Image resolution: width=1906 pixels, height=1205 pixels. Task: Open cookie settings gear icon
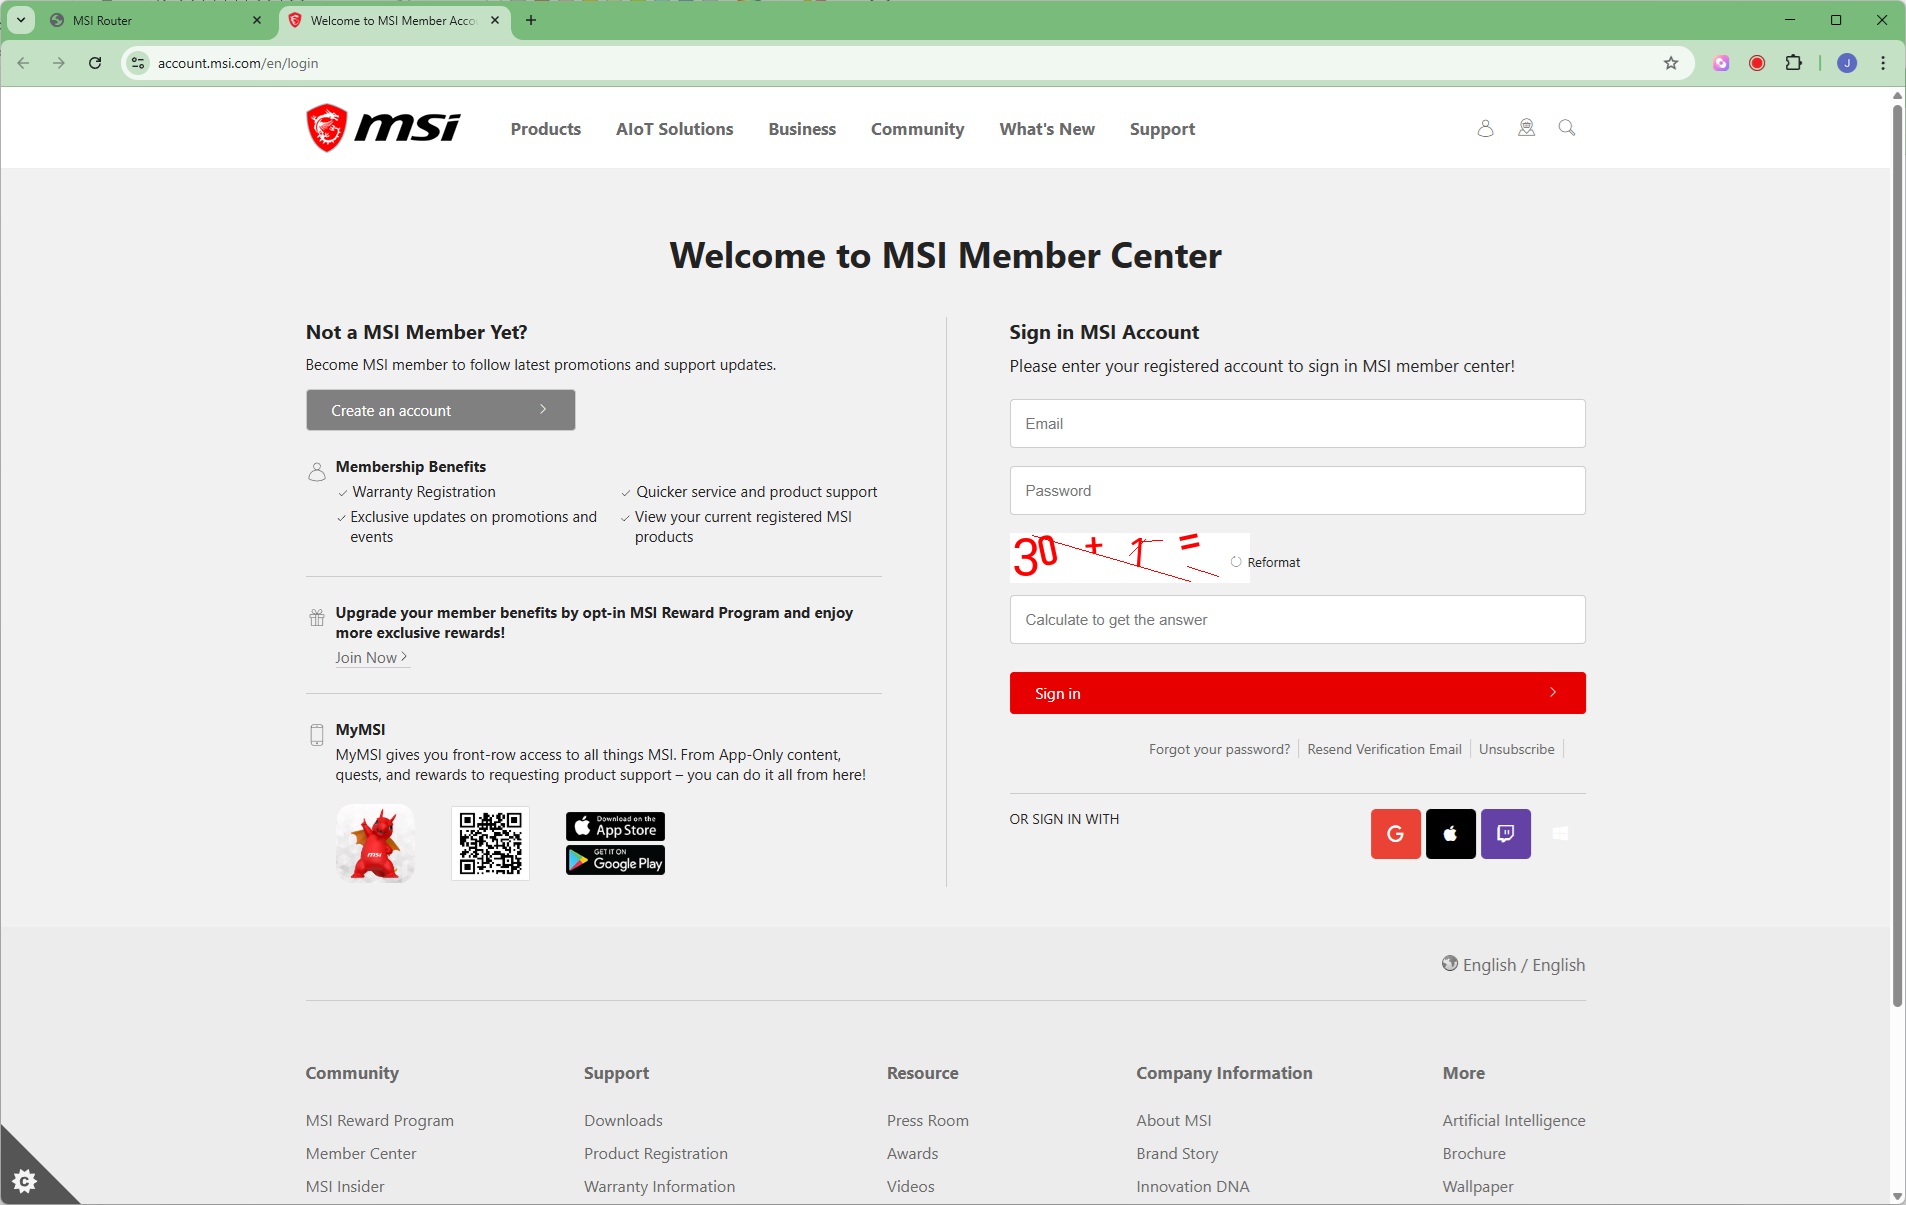tap(25, 1181)
